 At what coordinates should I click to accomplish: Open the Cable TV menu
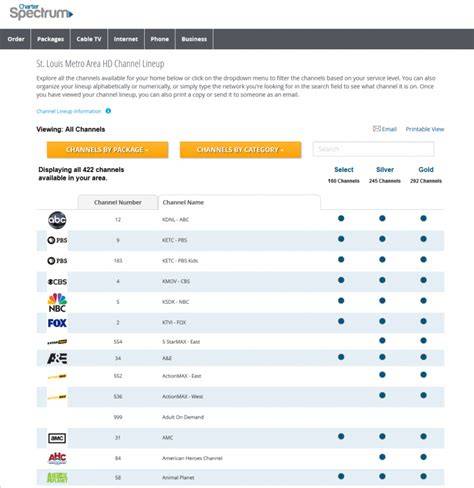pos(89,39)
